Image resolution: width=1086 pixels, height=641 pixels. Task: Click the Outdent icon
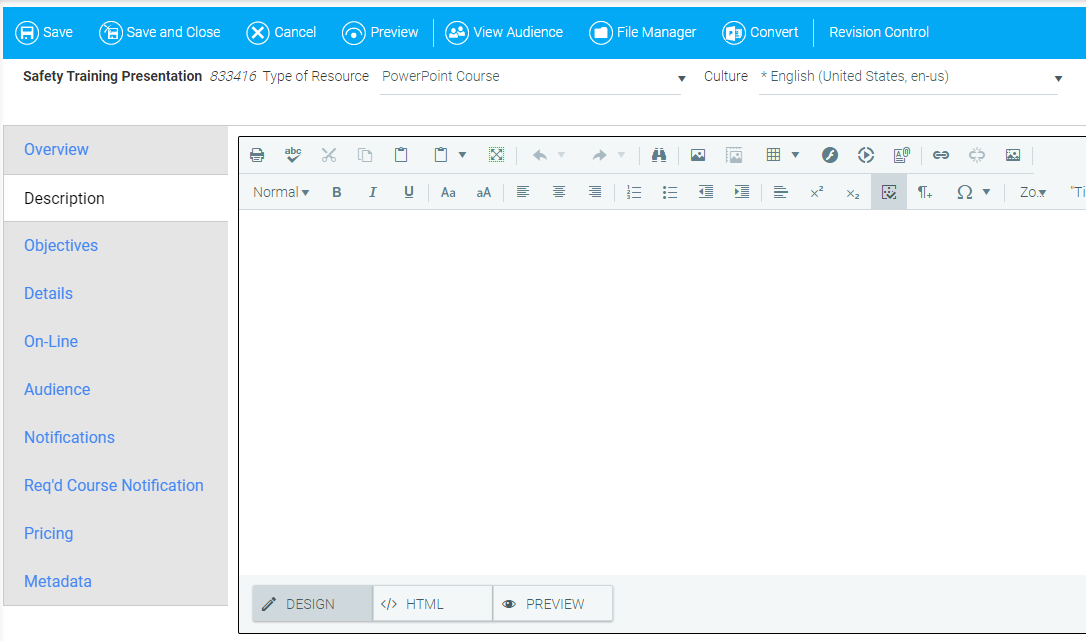706,192
